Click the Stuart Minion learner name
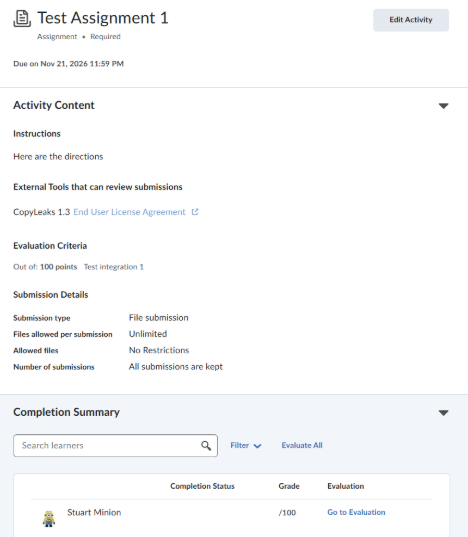This screenshot has height=537, width=468. click(x=94, y=512)
